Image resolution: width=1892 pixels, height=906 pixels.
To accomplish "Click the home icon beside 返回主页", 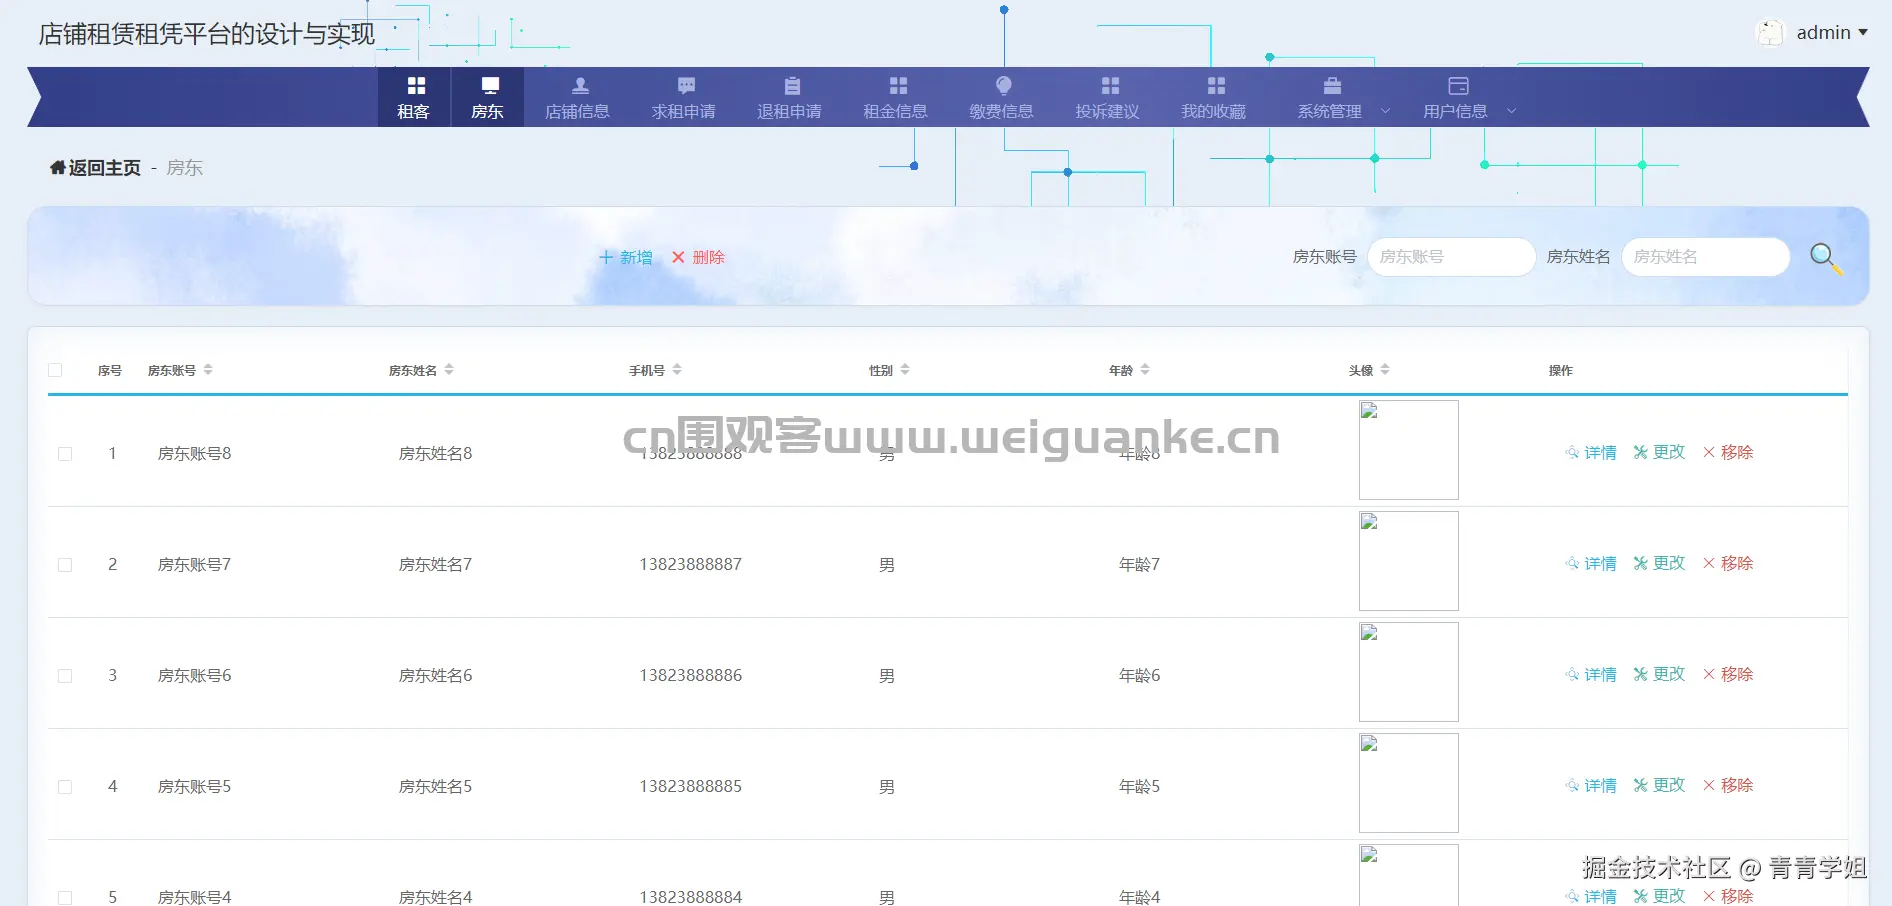I will click(x=58, y=168).
